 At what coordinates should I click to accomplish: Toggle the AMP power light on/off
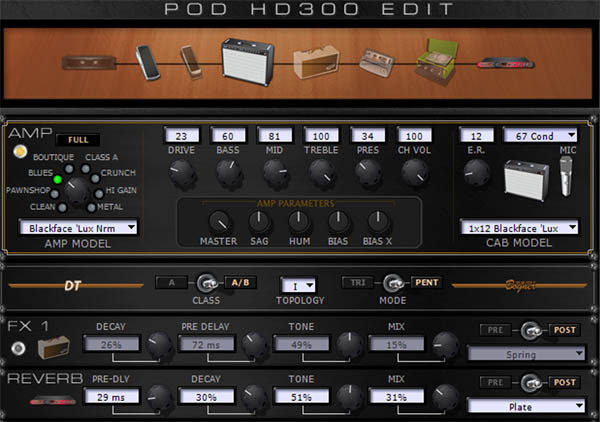point(20,152)
